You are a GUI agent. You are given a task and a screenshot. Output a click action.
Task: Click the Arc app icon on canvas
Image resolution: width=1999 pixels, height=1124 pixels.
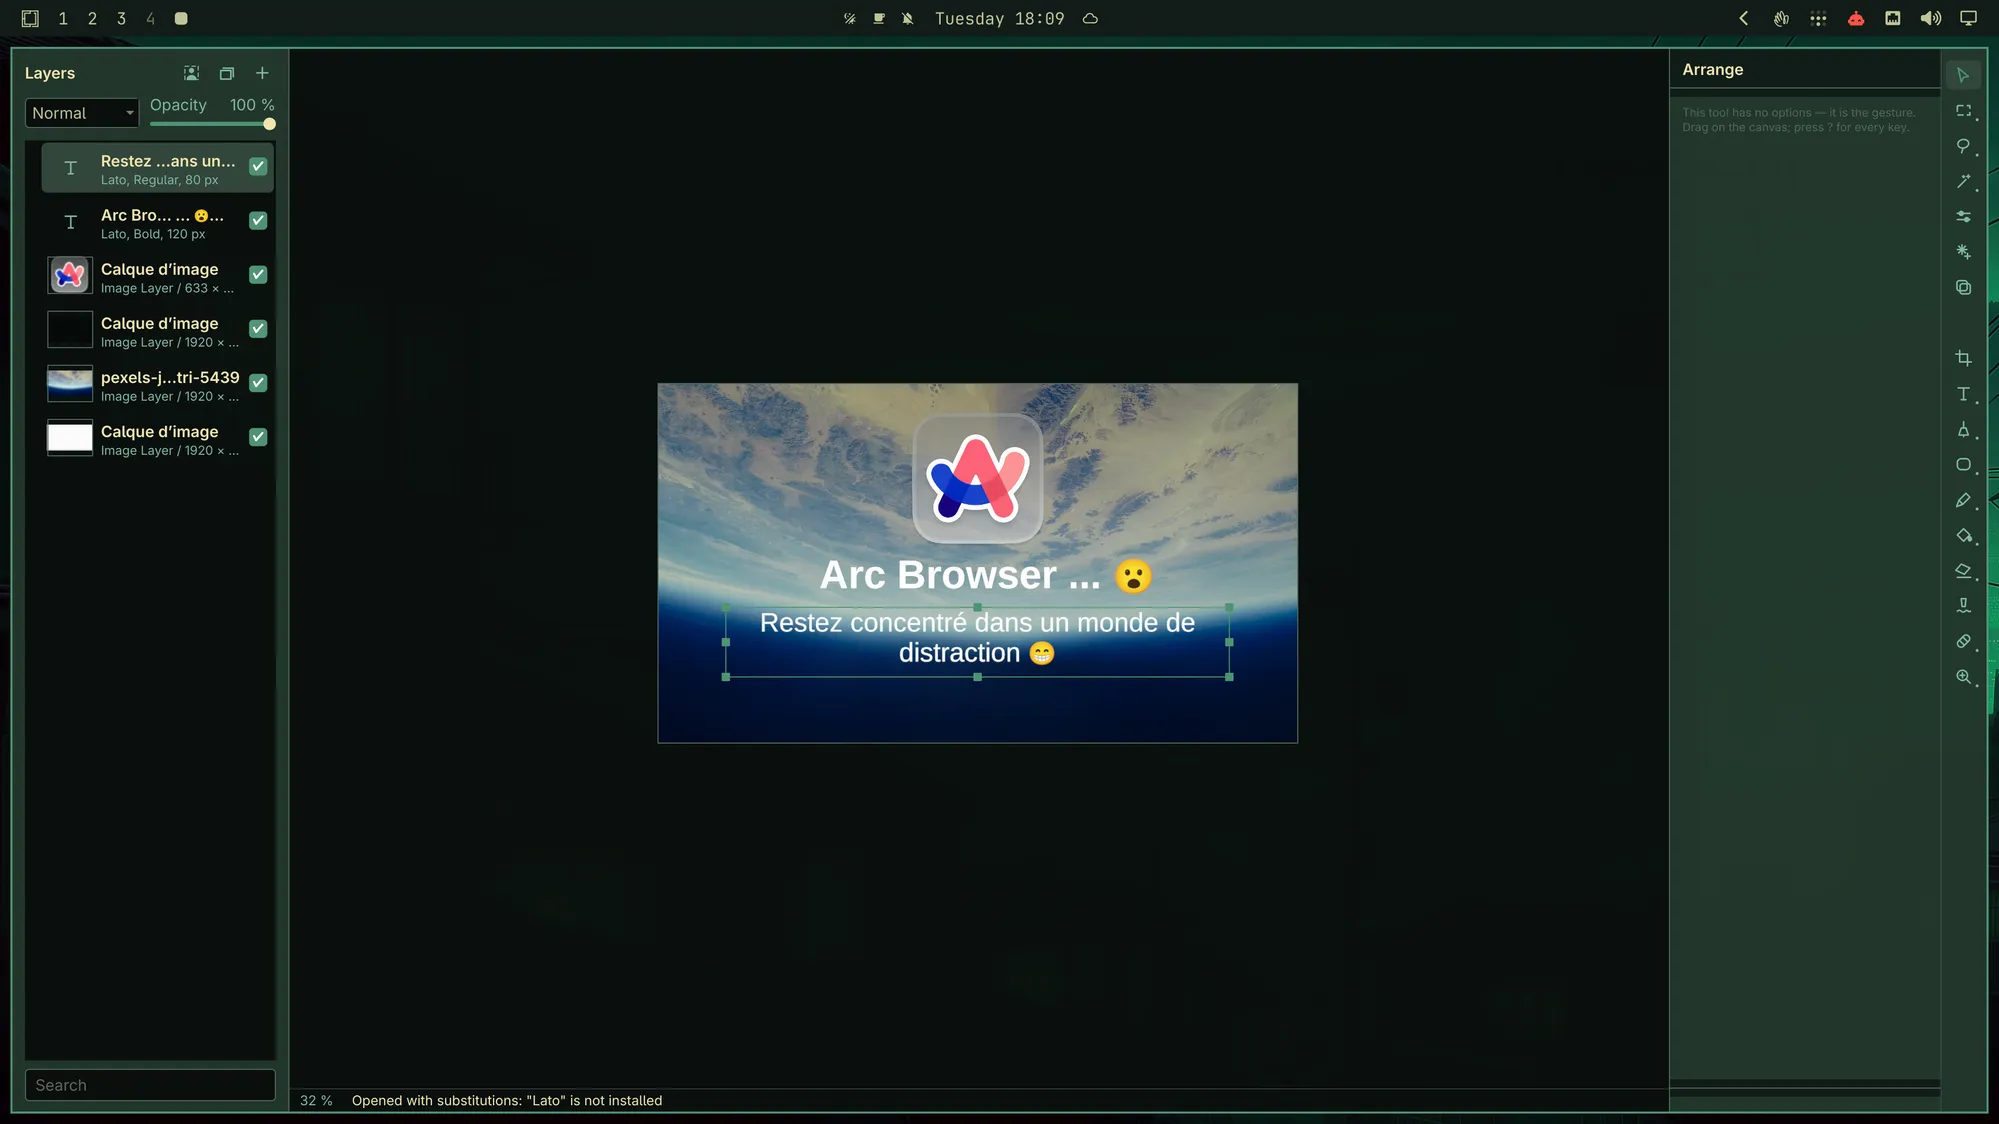tap(977, 478)
